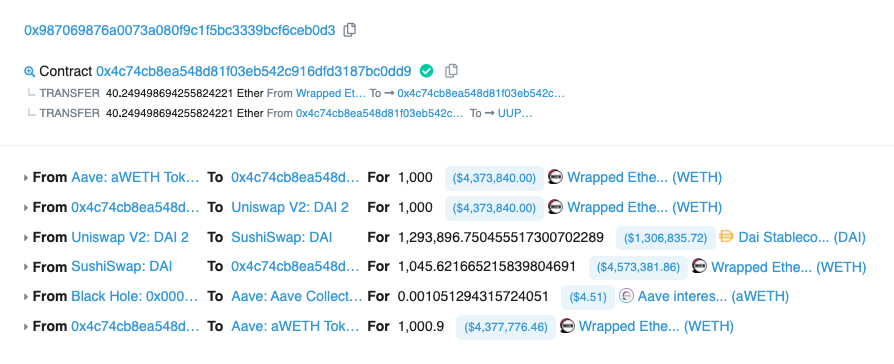Screen dimensions: 894x364
Task: Click the magnifier icon before Contract
Action: coord(30,72)
